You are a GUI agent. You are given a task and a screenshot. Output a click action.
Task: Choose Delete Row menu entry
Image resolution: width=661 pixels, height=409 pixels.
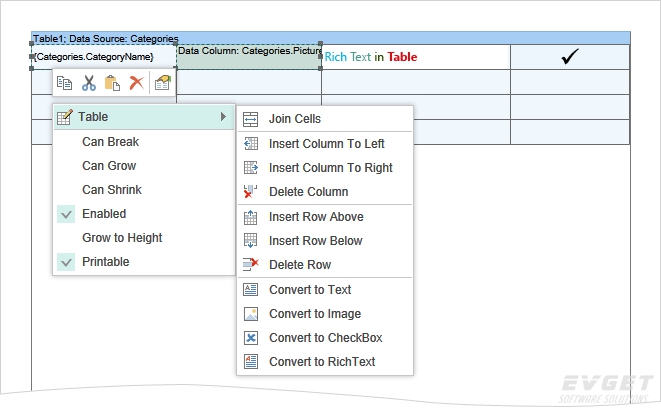325,265
